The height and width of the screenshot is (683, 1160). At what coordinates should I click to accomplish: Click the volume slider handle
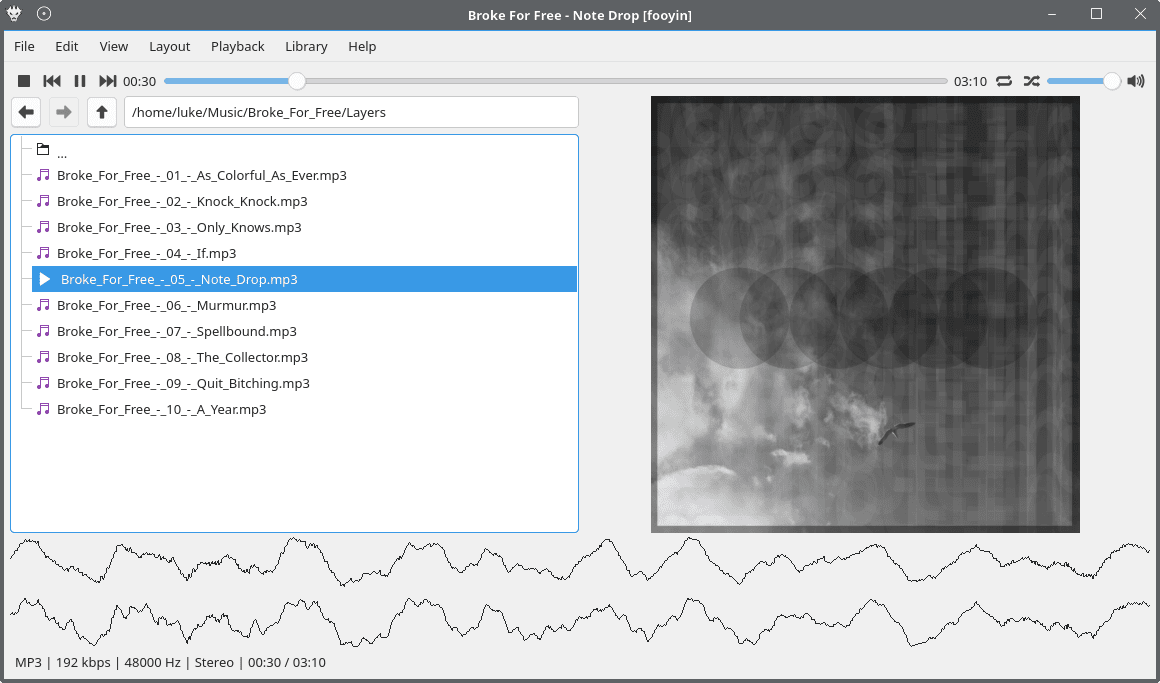[1112, 81]
